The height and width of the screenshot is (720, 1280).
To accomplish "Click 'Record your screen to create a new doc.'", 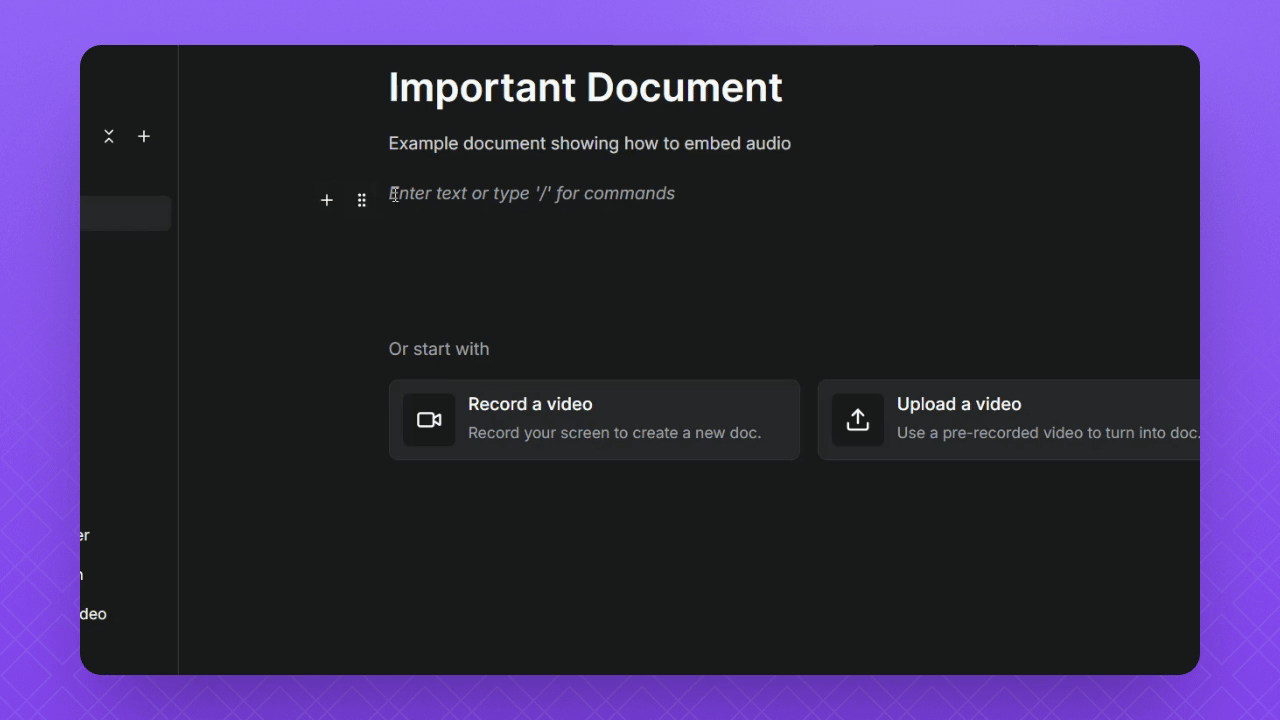I will pos(615,433).
